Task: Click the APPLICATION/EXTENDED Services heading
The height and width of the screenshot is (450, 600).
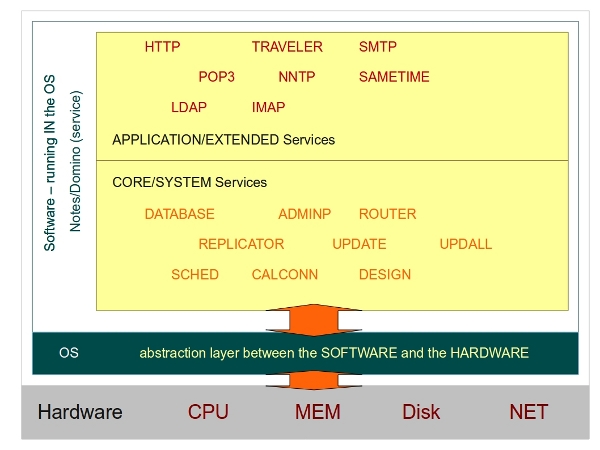Action: pos(224,140)
